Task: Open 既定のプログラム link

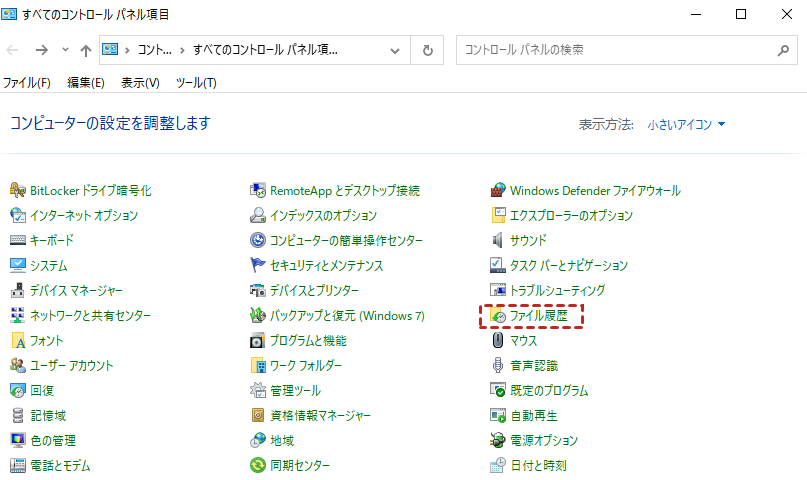Action: (x=549, y=390)
